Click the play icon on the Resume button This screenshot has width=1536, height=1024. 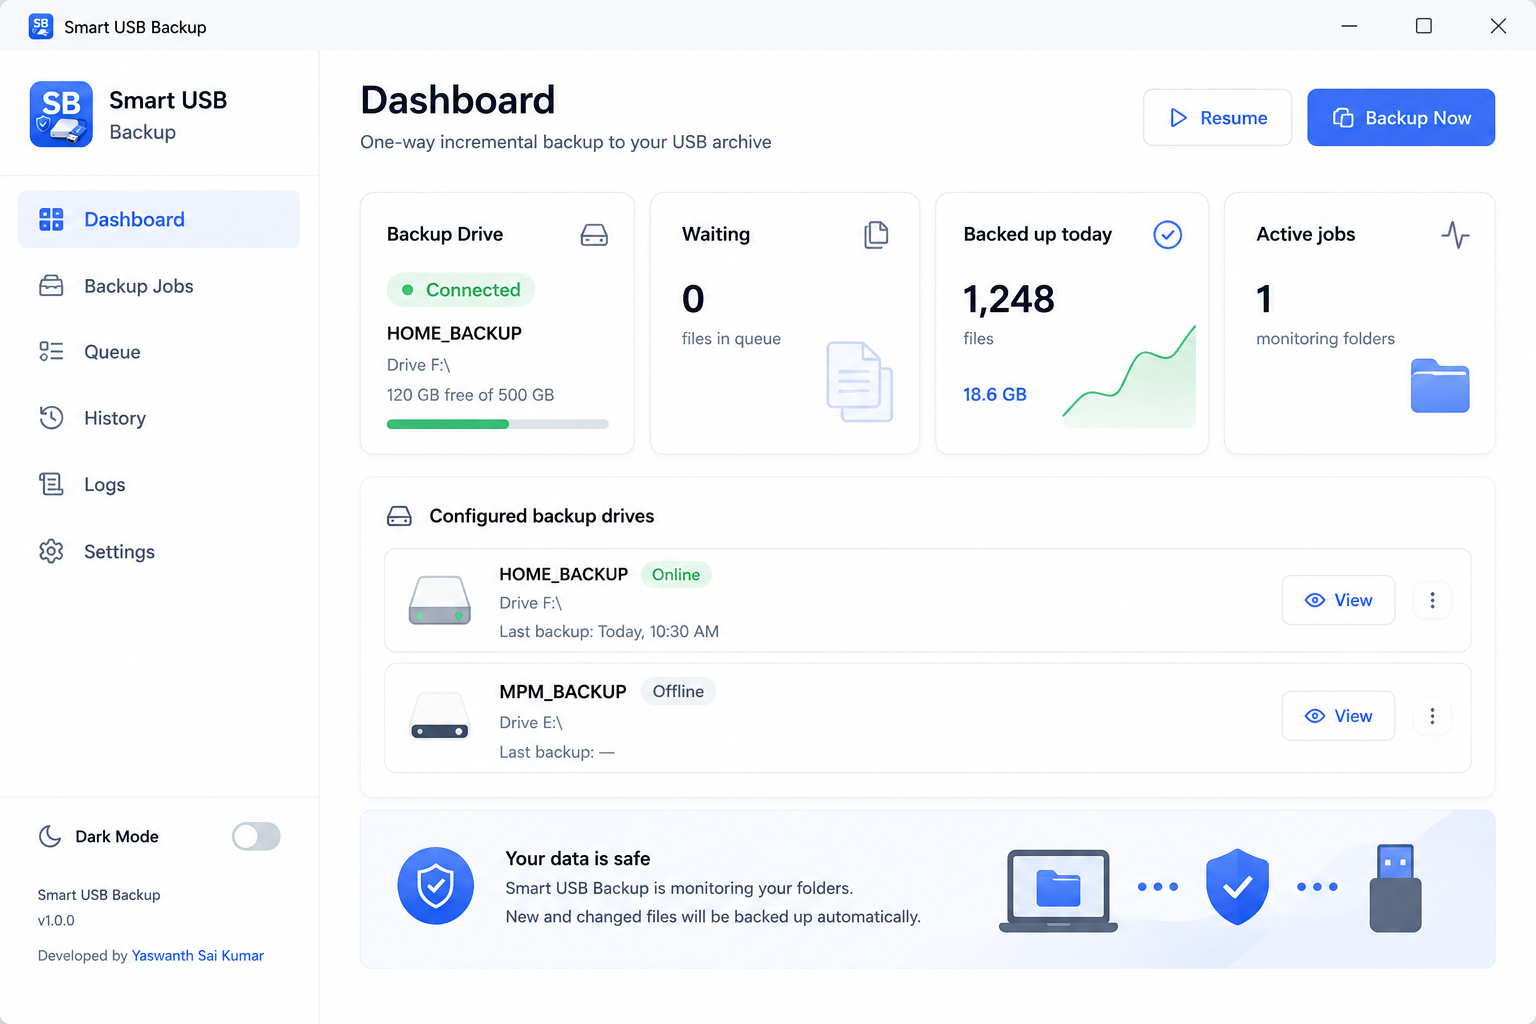(1179, 118)
